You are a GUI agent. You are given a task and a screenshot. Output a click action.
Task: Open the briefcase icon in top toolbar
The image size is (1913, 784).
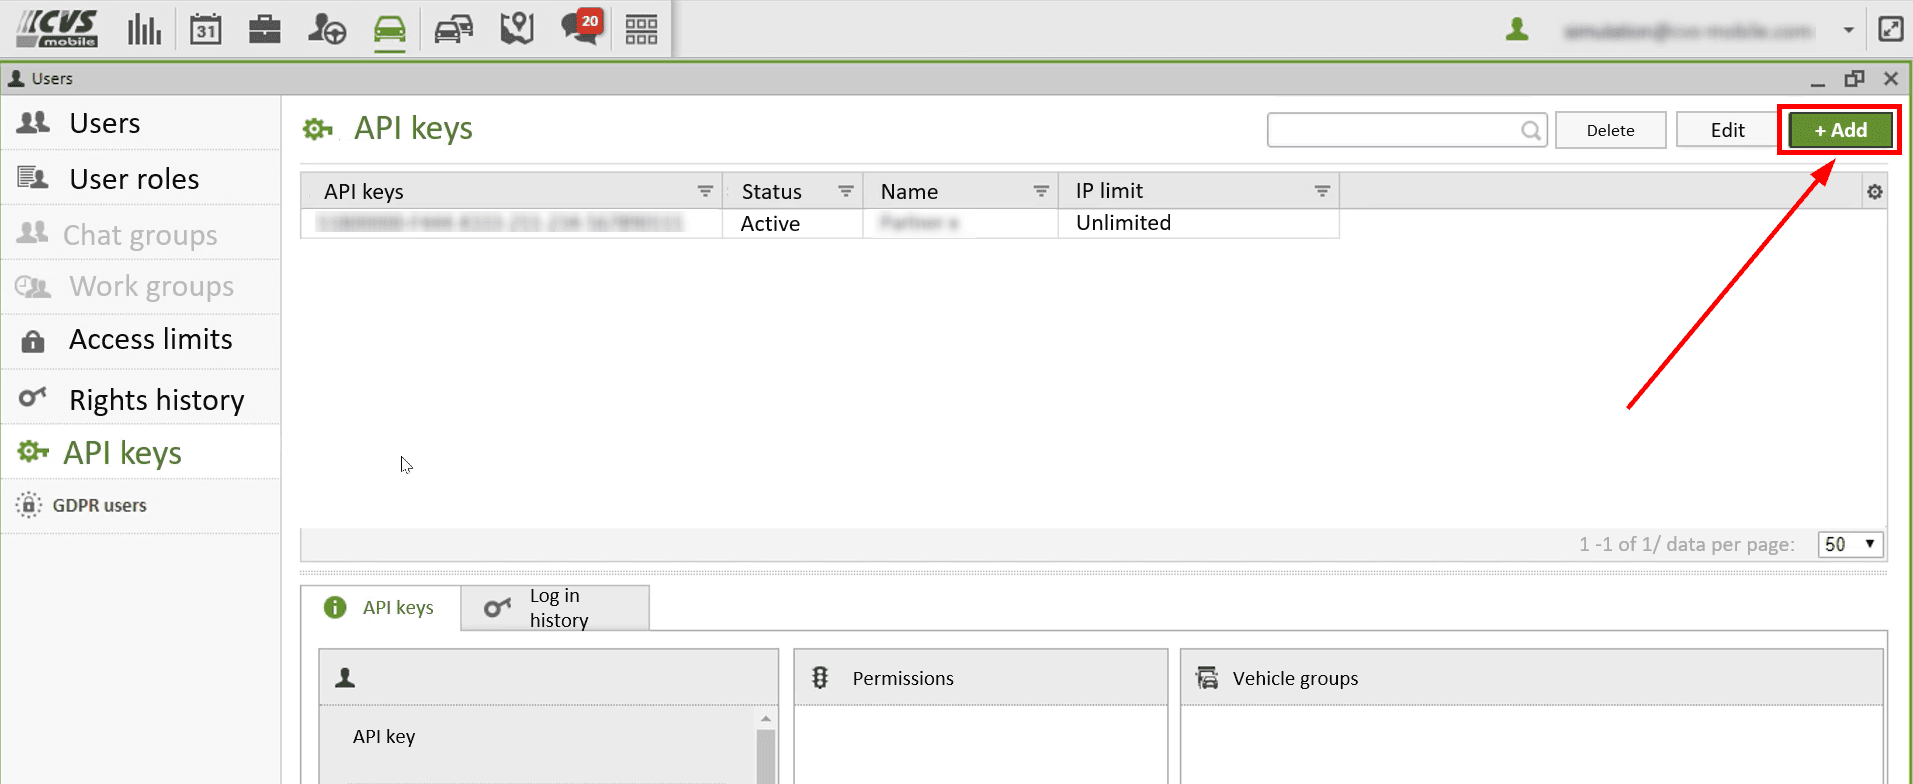tap(265, 29)
